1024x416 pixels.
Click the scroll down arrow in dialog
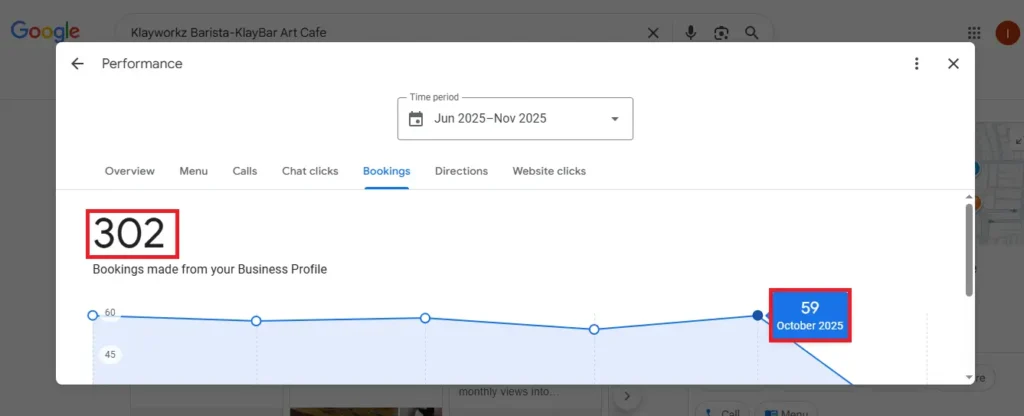click(x=968, y=377)
